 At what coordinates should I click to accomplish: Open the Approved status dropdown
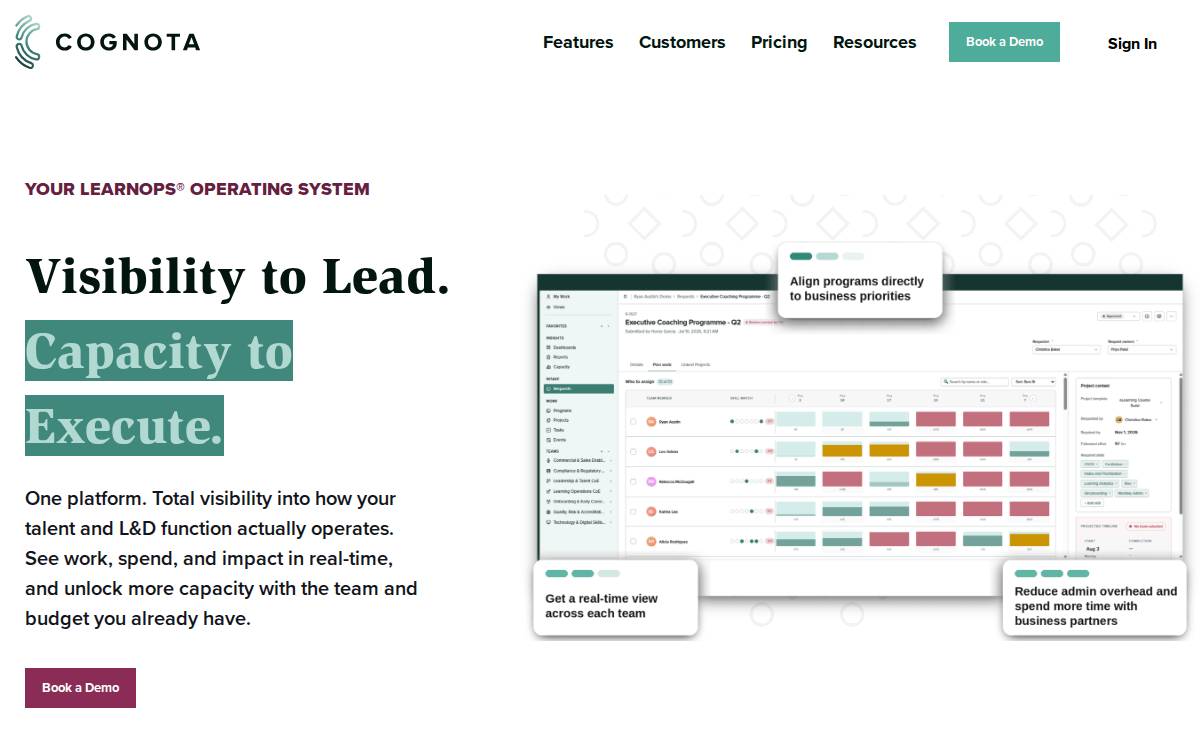pyautogui.click(x=1118, y=316)
